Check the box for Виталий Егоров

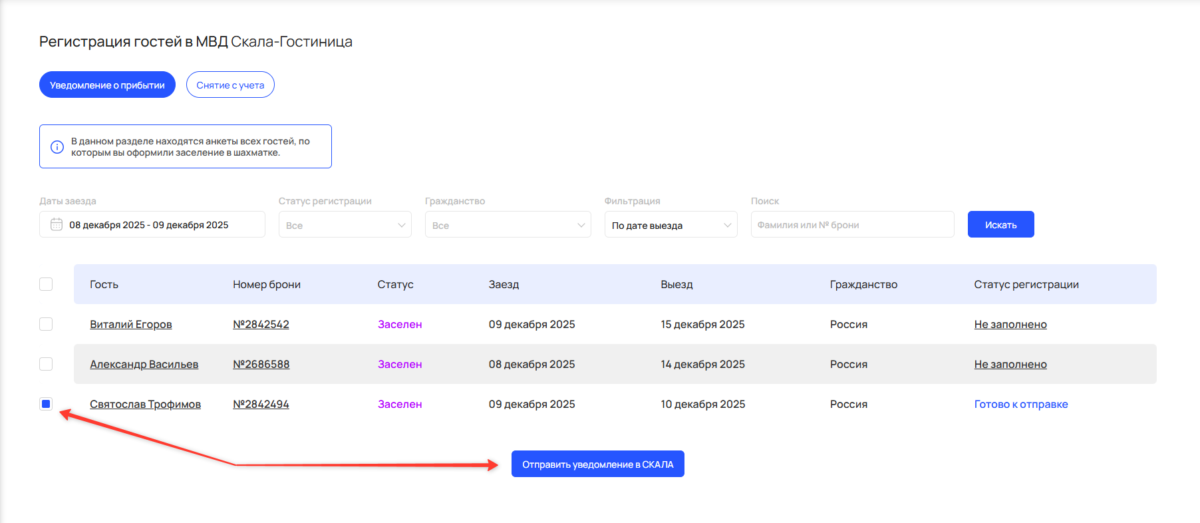[46, 324]
